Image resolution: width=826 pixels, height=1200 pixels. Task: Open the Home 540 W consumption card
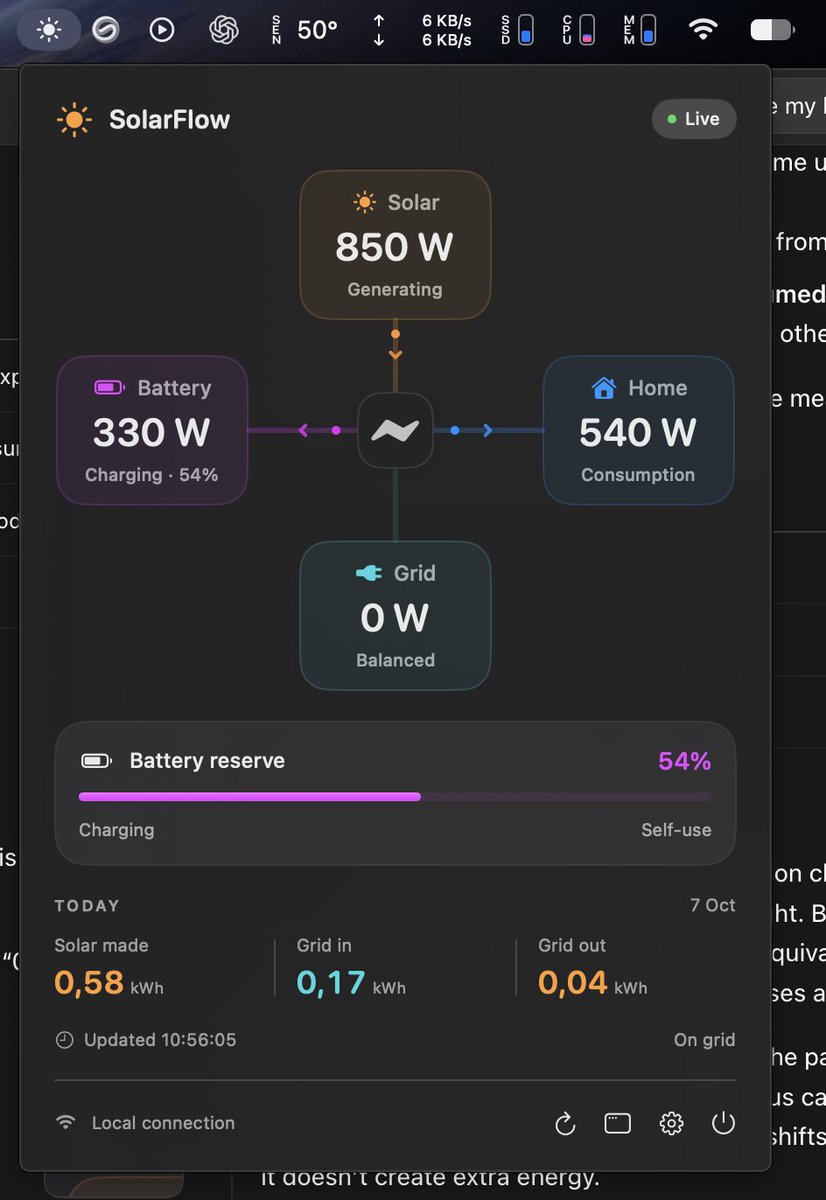(638, 430)
